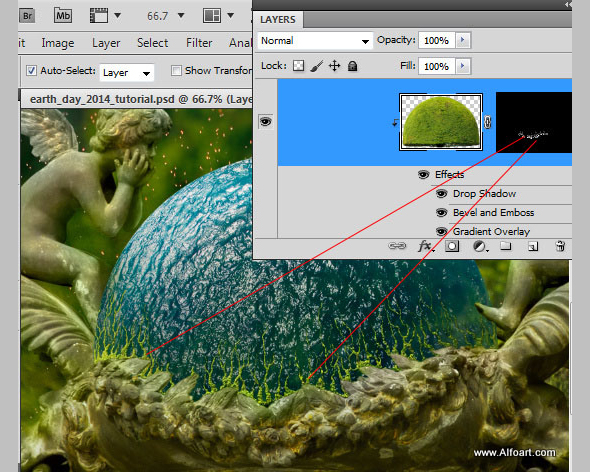Click the Opacity 100% input field
The image size is (590, 472).
(436, 40)
